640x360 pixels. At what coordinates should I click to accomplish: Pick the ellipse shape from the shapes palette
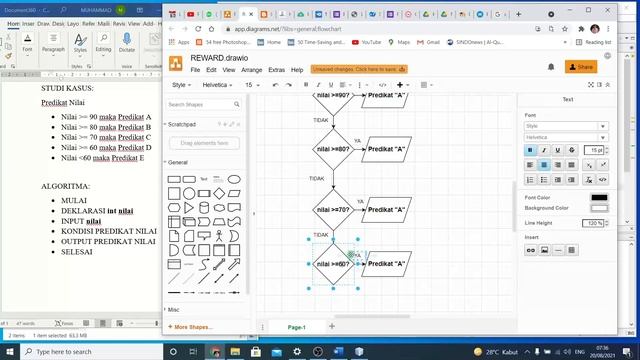tap(234, 180)
